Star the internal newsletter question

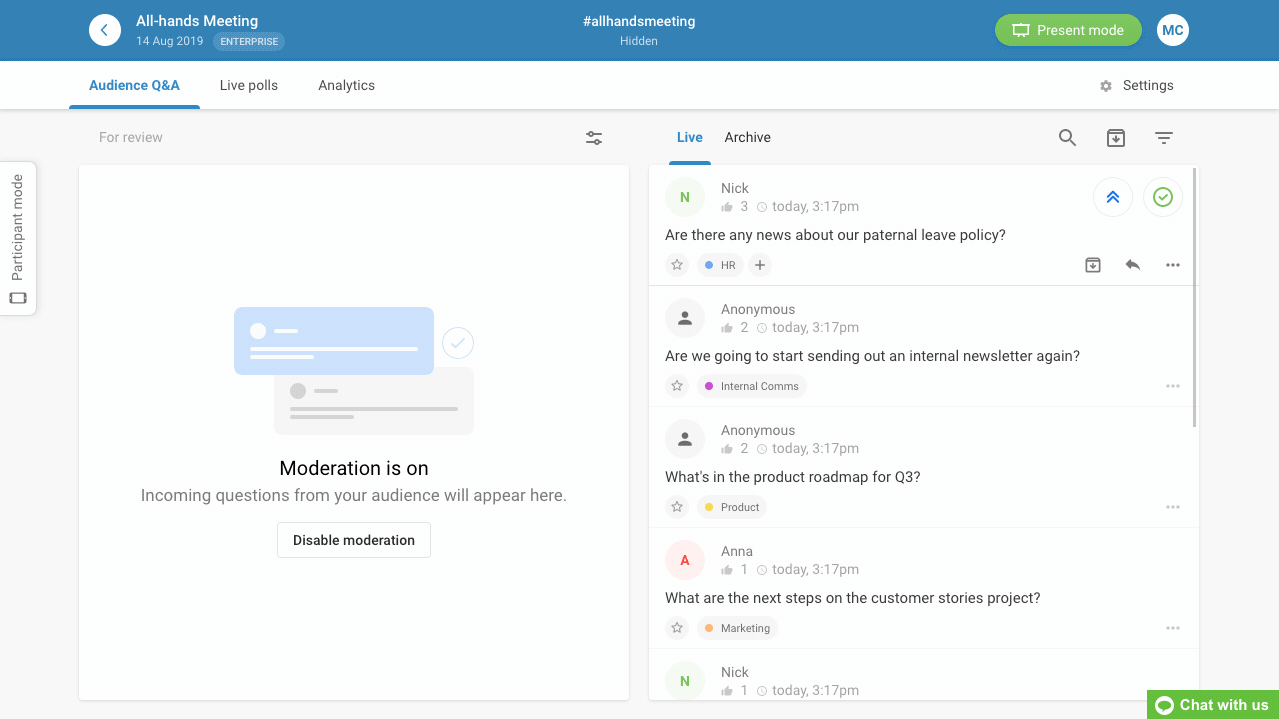(677, 386)
